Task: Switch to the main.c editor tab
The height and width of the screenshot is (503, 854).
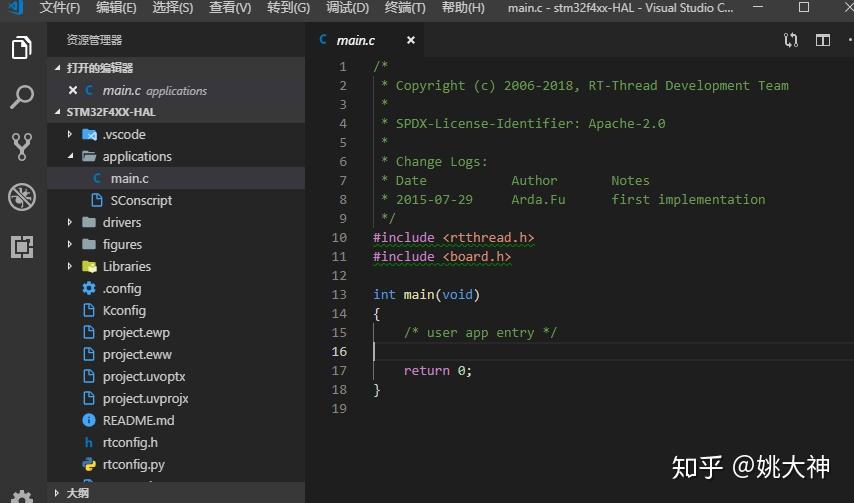Action: (x=364, y=40)
